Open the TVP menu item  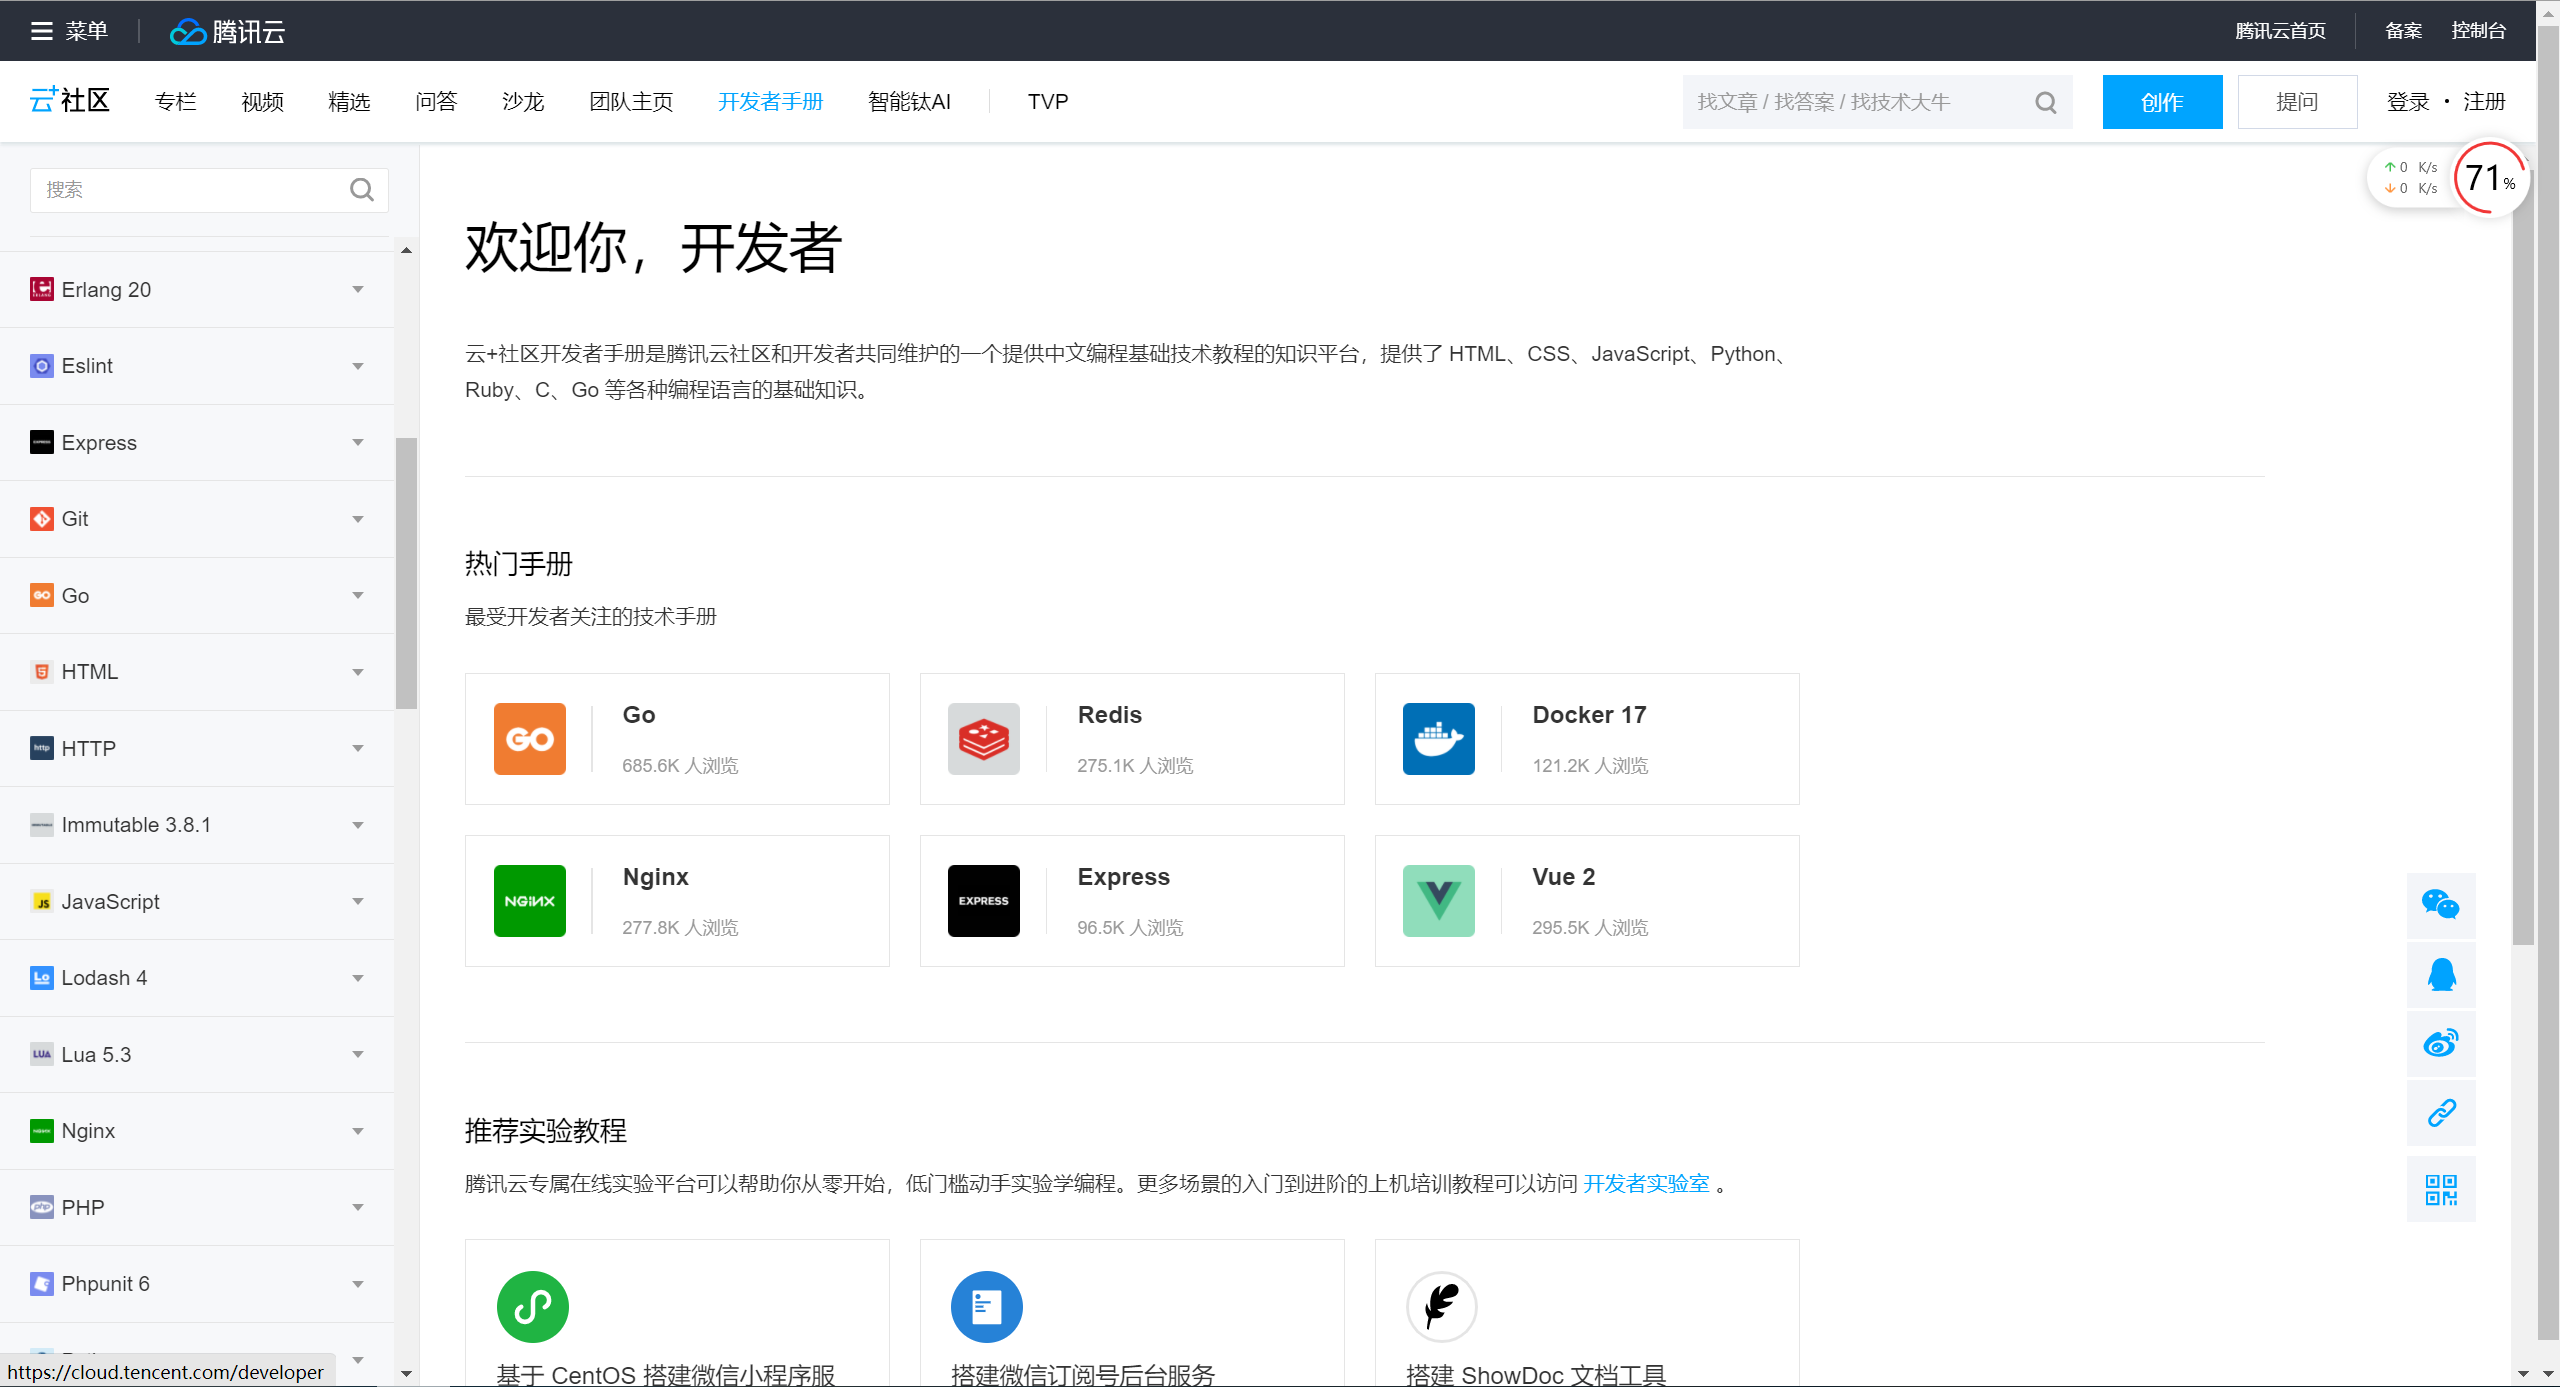click(x=1046, y=101)
